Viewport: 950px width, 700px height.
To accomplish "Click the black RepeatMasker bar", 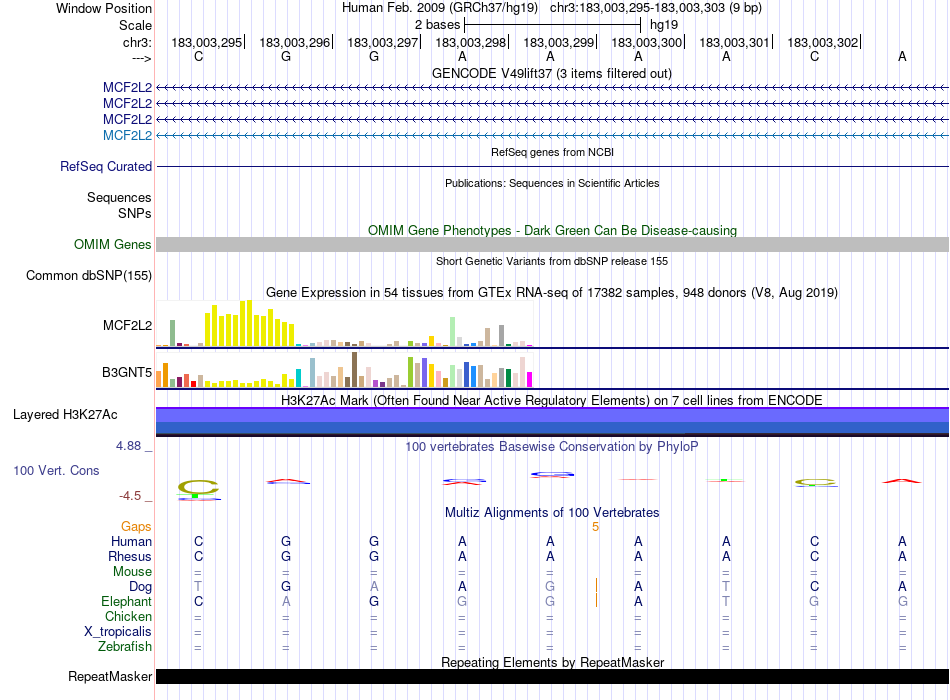I will click(x=552, y=677).
